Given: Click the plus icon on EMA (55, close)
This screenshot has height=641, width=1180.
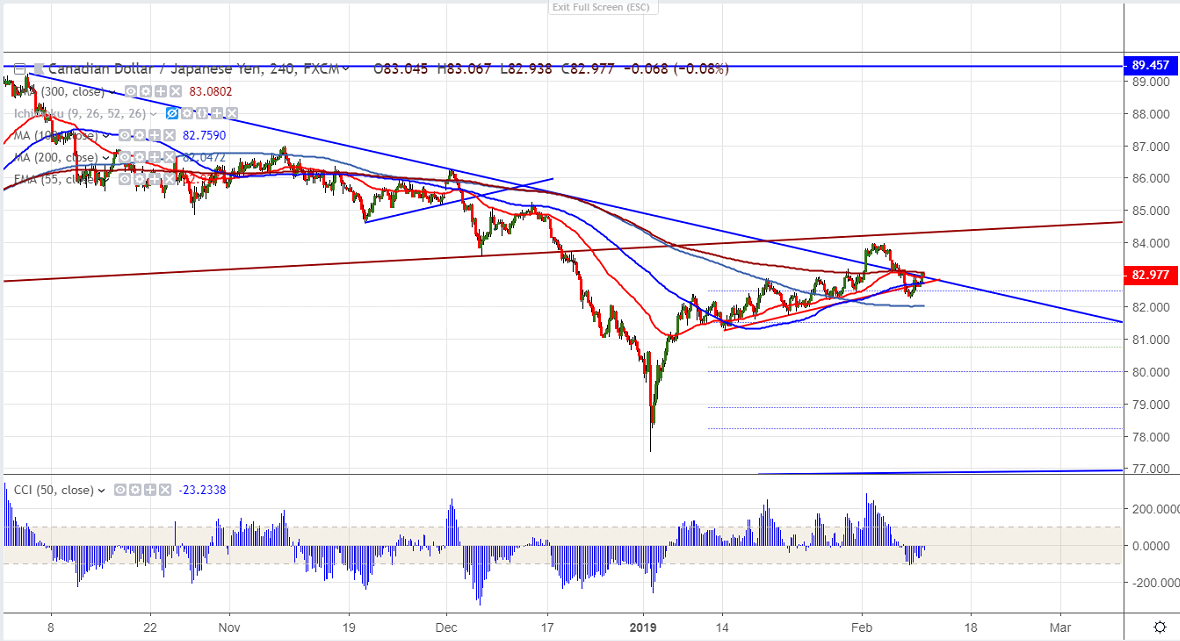Looking at the screenshot, I should pos(154,179).
